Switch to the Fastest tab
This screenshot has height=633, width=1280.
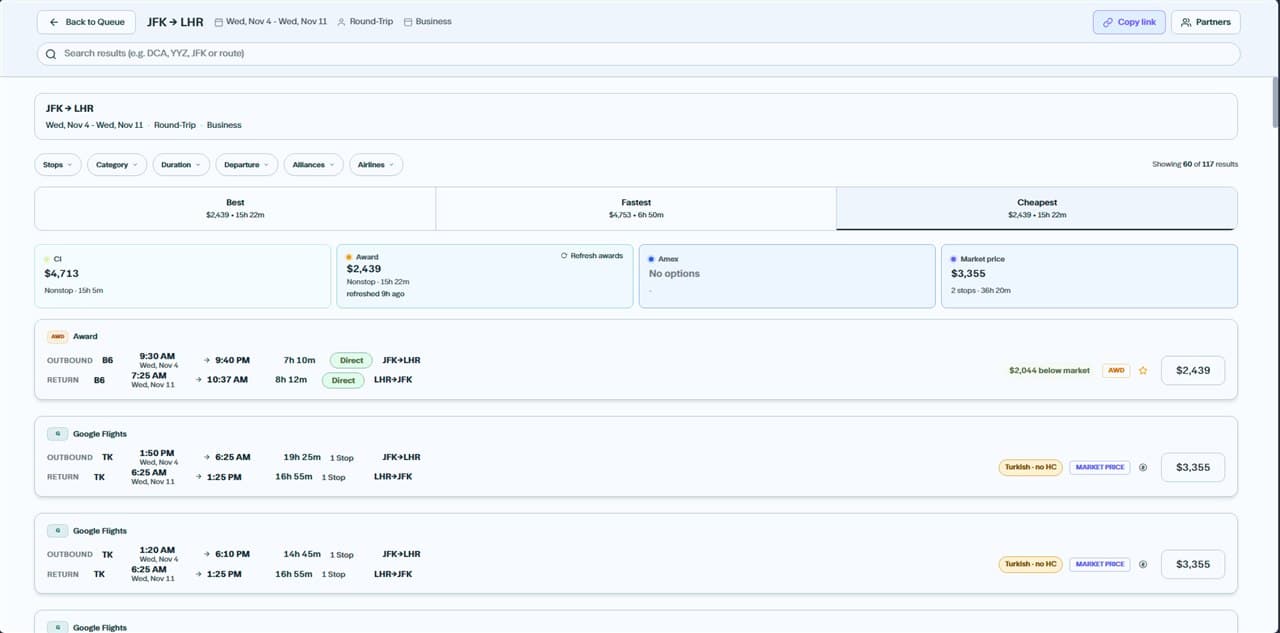[x=636, y=208]
